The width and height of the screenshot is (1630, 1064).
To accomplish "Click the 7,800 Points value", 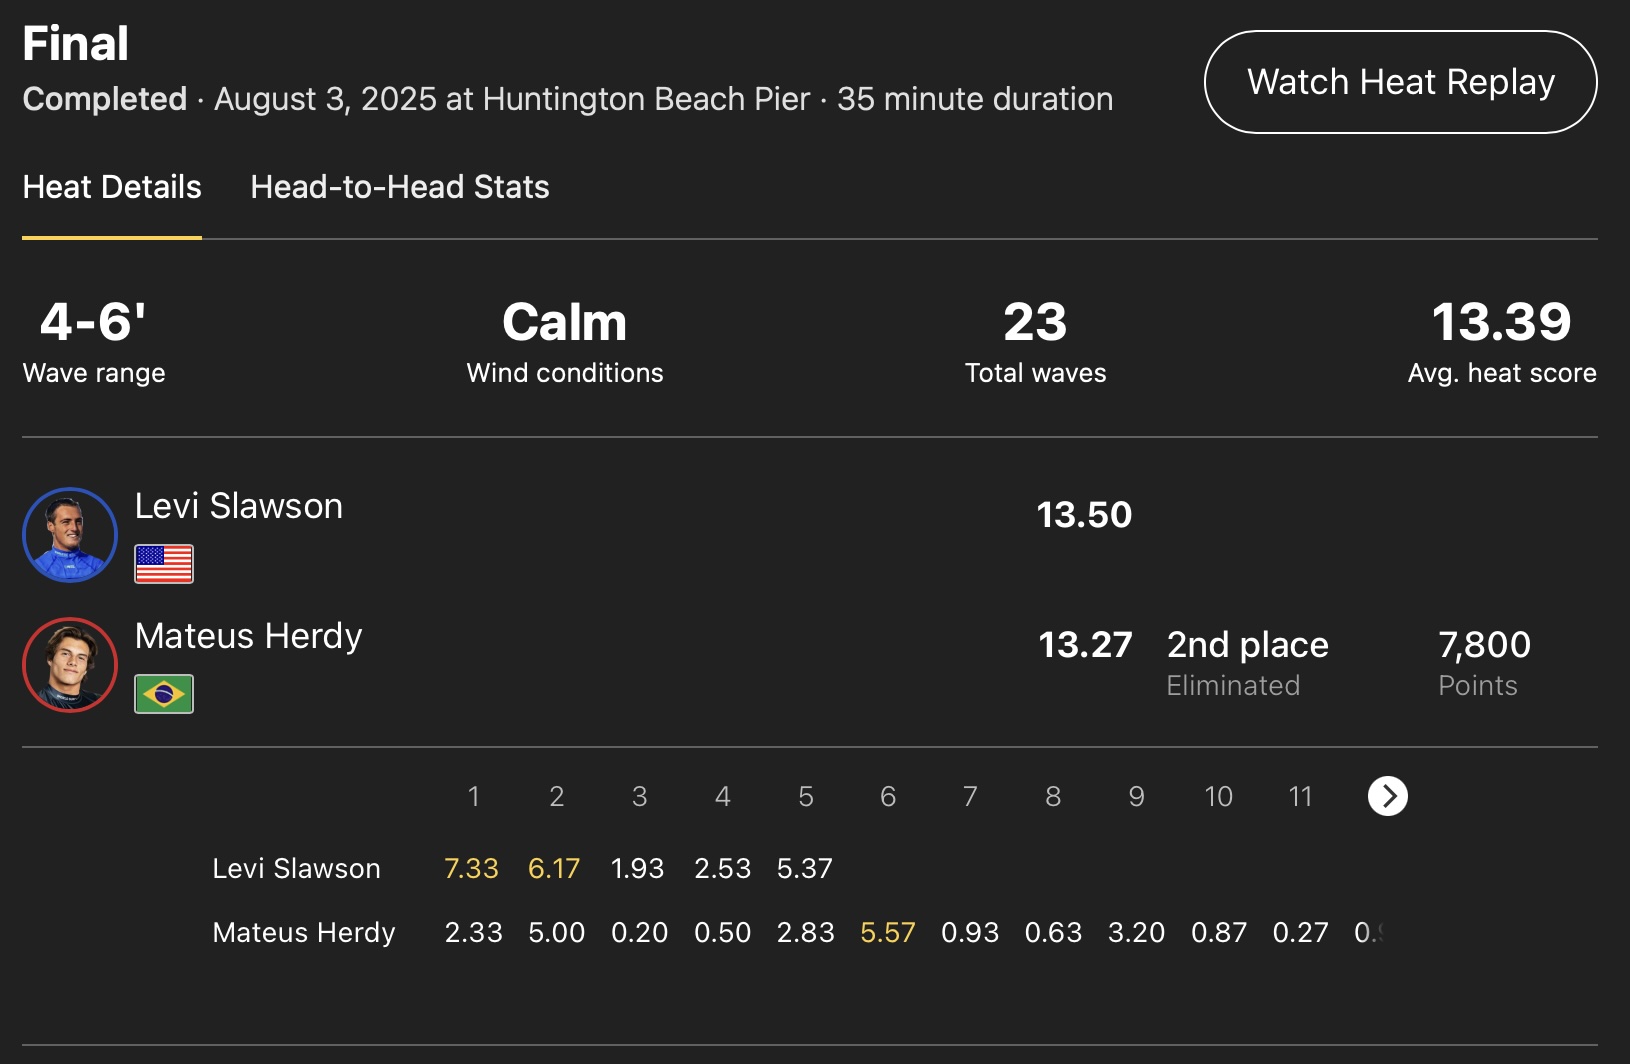I will 1484,645.
